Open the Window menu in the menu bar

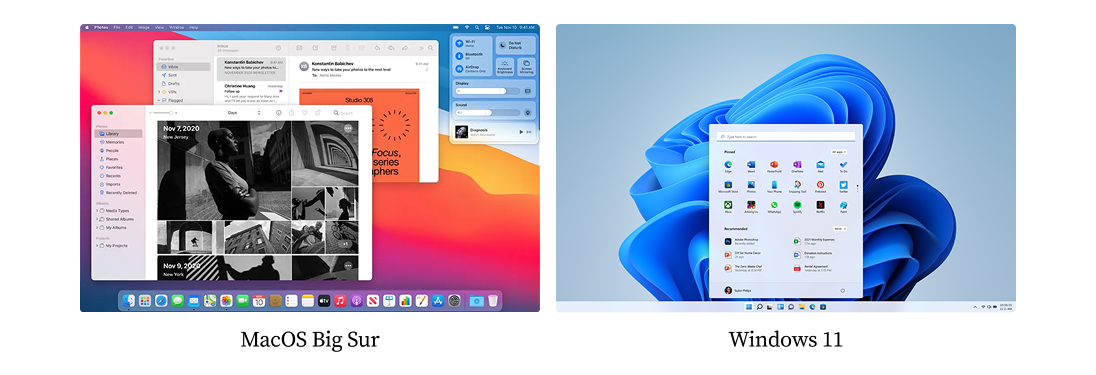[177, 27]
